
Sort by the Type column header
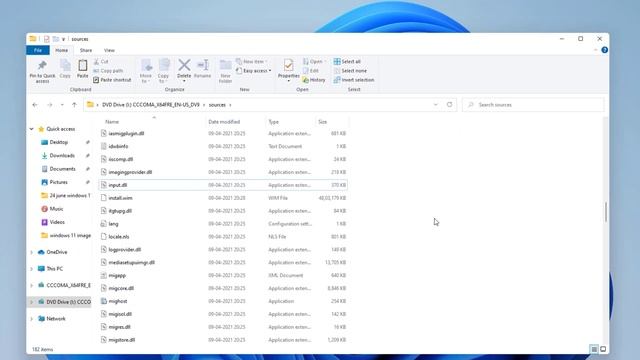pos(273,122)
